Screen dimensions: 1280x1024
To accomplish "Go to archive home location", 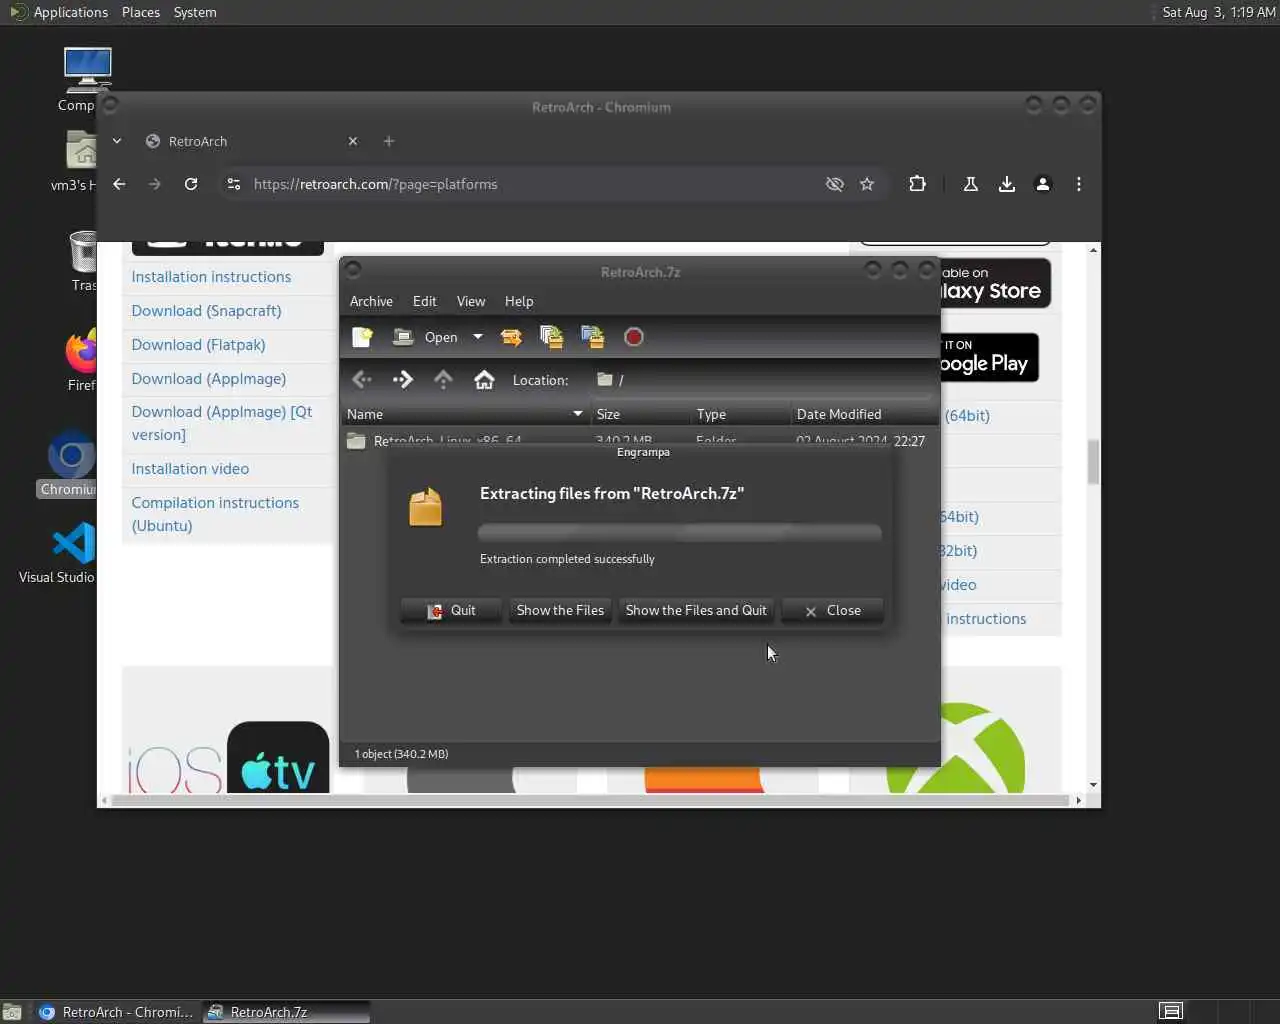I will [x=484, y=379].
